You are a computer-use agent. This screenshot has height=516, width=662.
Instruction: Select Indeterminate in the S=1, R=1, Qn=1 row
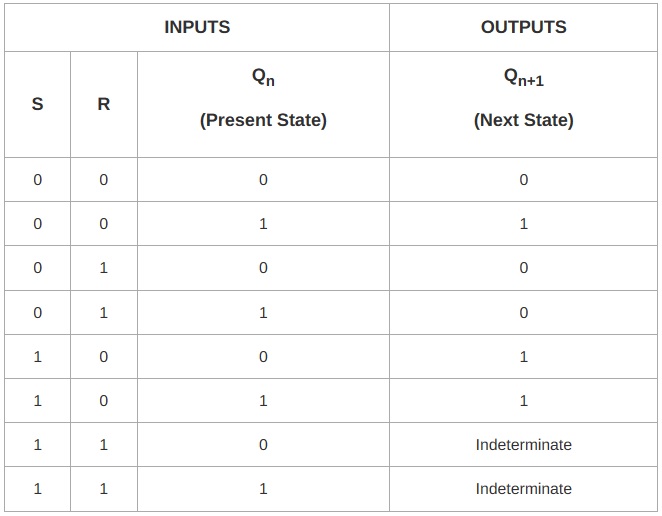[x=524, y=489]
